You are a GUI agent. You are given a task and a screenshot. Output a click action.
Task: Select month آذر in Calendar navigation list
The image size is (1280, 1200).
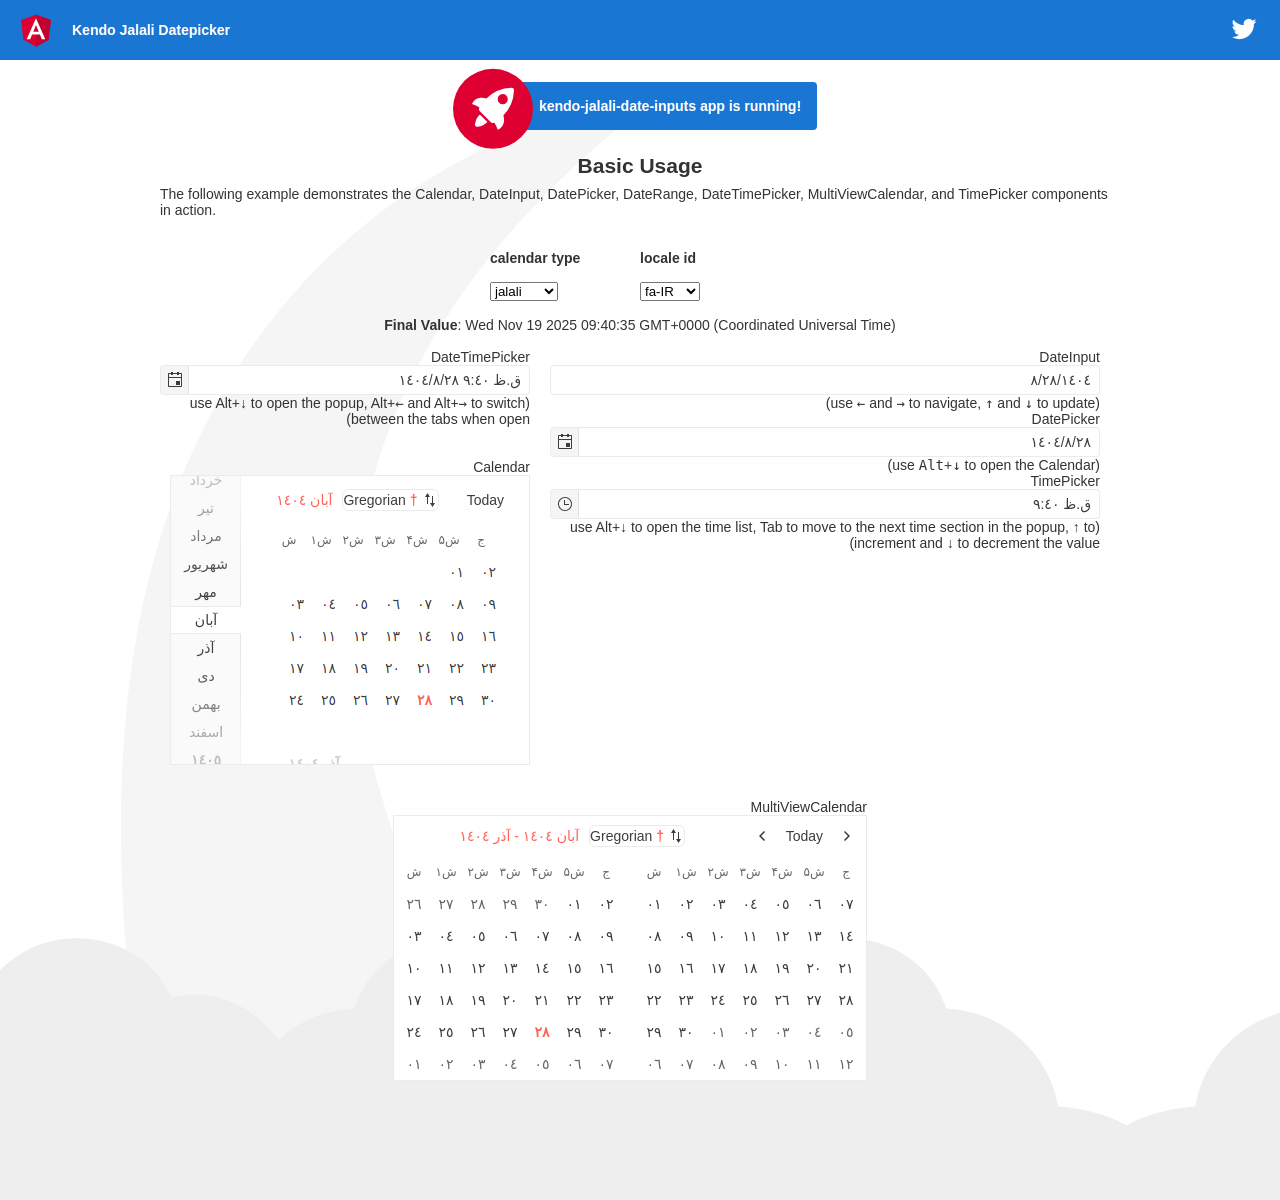206,648
